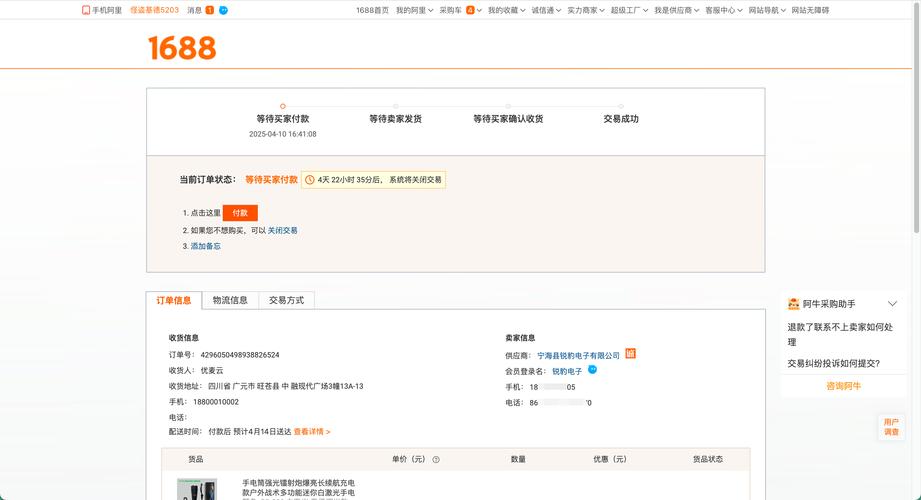Click the 关闭交易 link

point(283,230)
